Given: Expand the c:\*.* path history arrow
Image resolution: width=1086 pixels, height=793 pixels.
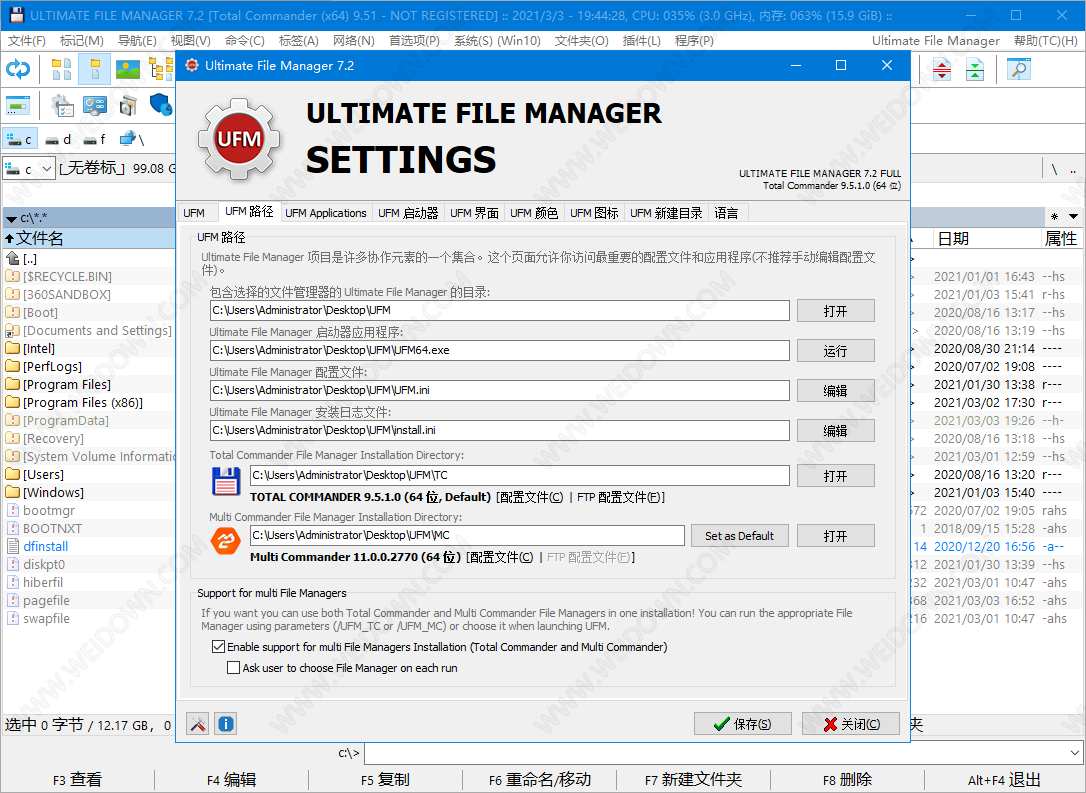Looking at the screenshot, I should click(x=11, y=219).
